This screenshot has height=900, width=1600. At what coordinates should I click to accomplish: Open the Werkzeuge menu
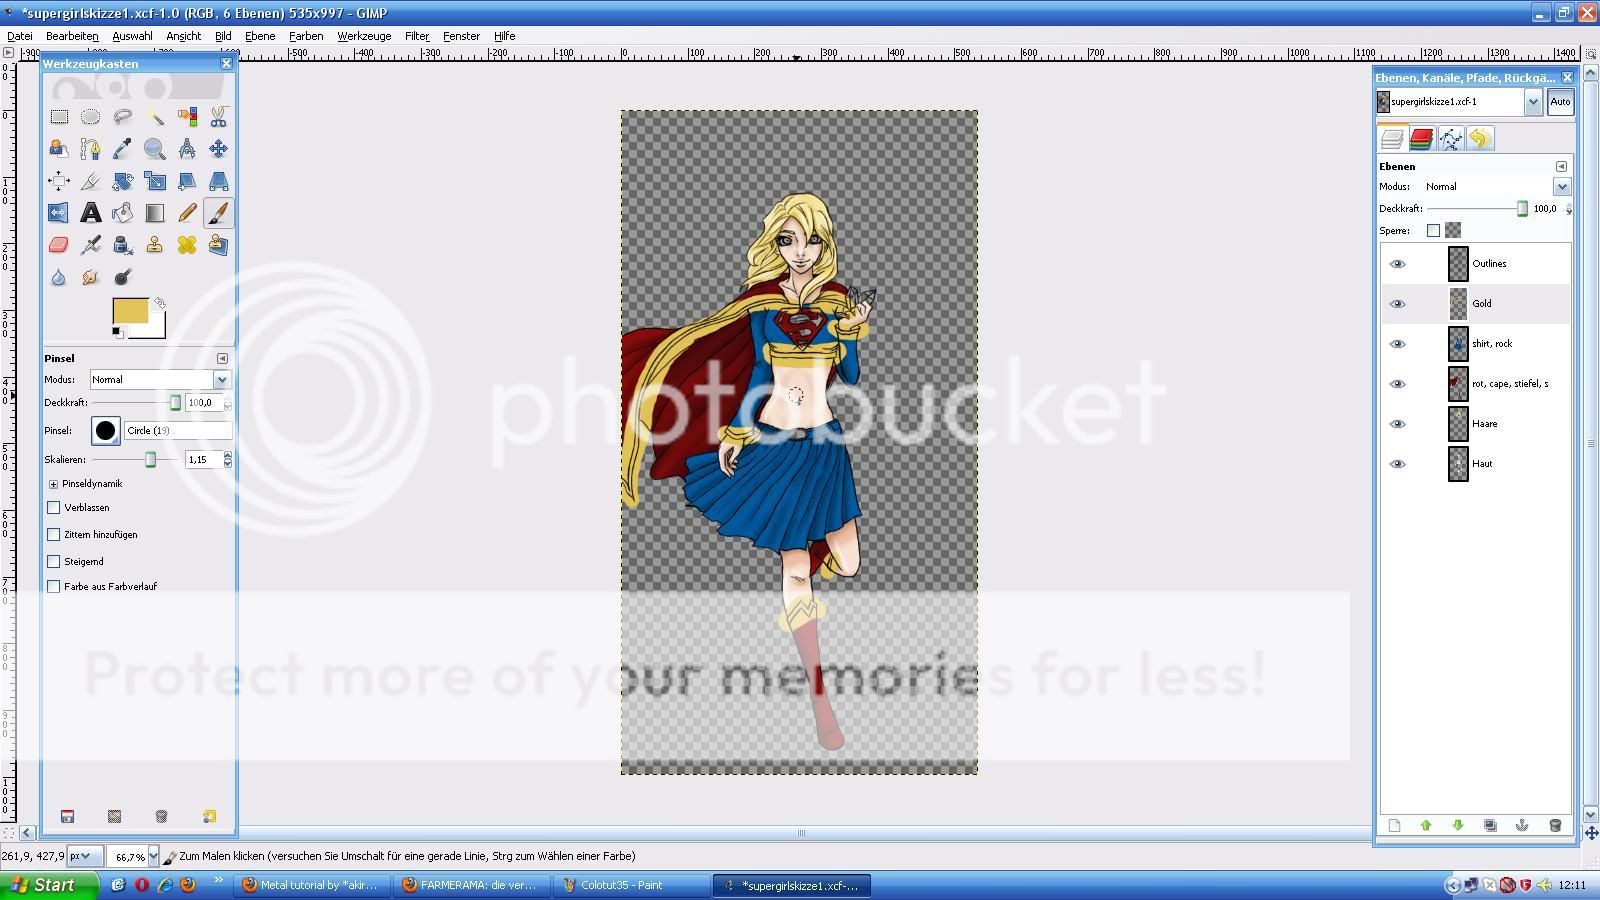click(x=364, y=36)
